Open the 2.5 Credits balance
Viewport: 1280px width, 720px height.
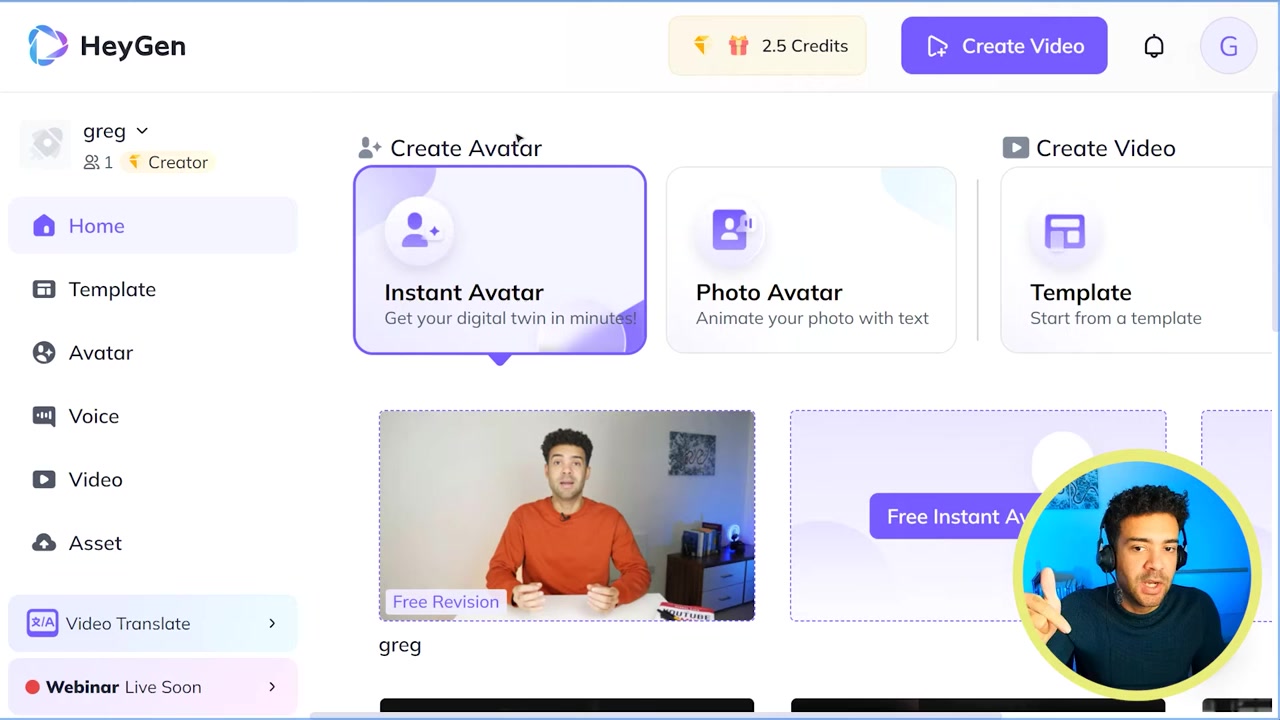point(768,46)
